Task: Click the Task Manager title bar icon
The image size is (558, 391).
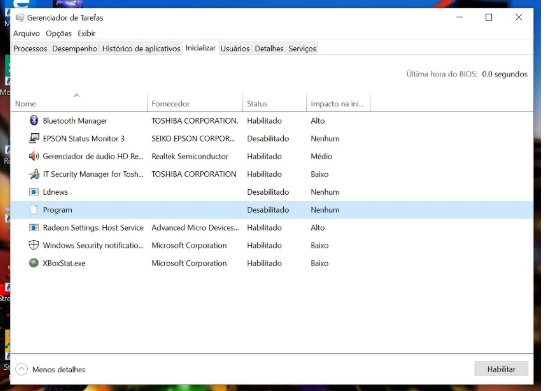Action: tap(20, 18)
